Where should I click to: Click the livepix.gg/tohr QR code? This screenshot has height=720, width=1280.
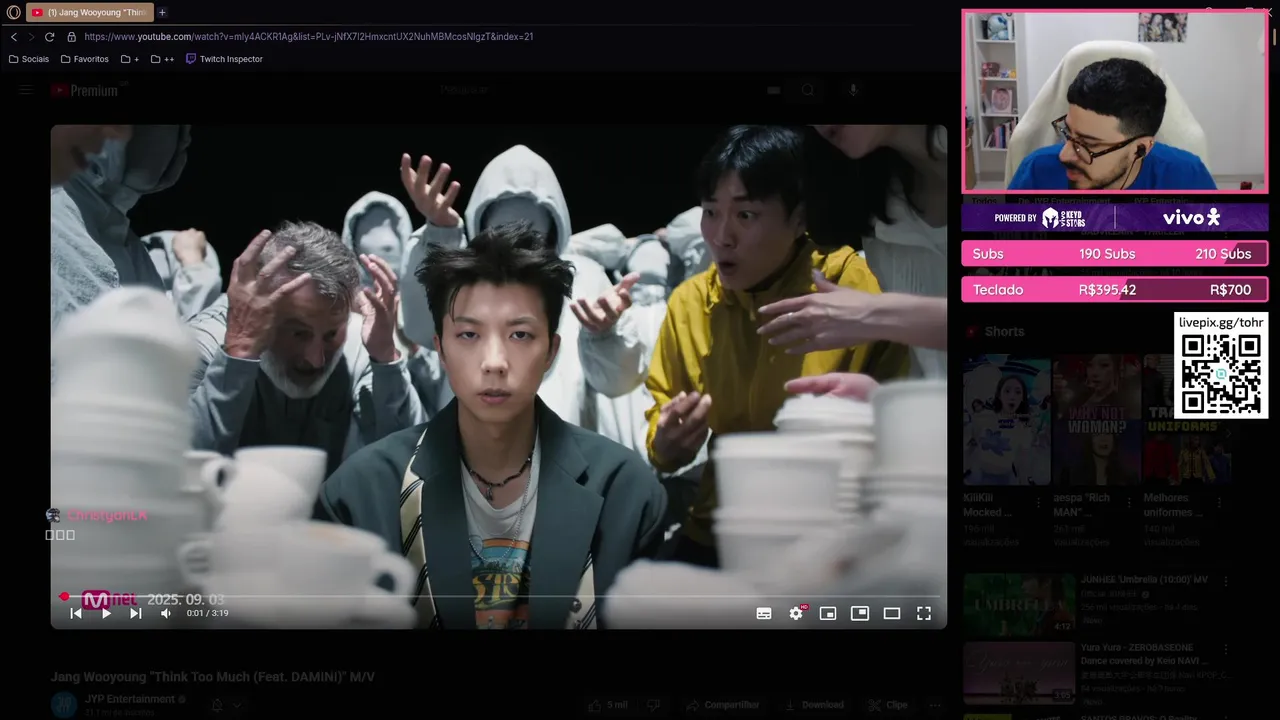[x=1221, y=375]
